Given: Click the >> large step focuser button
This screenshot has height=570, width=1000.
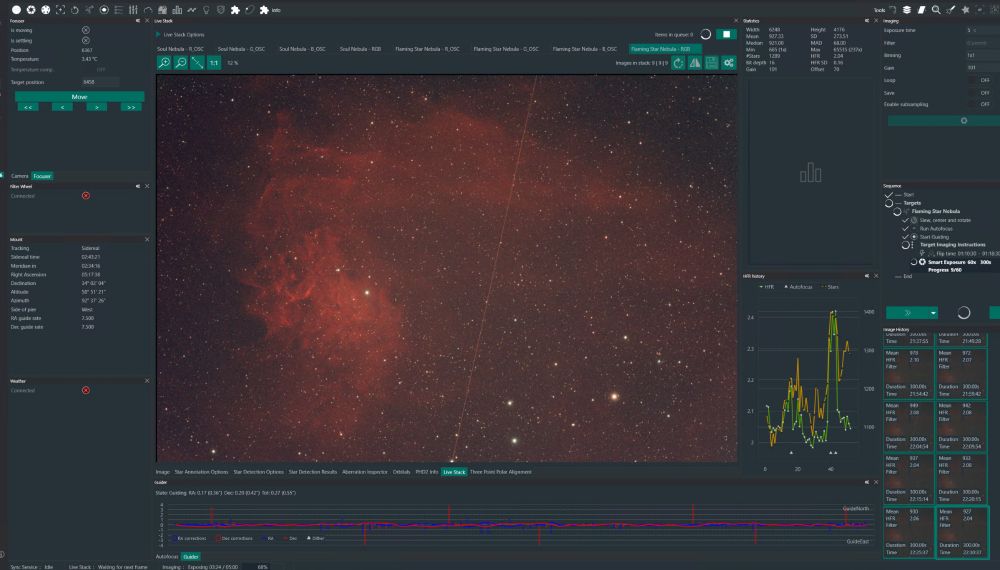Looking at the screenshot, I should tap(131, 107).
